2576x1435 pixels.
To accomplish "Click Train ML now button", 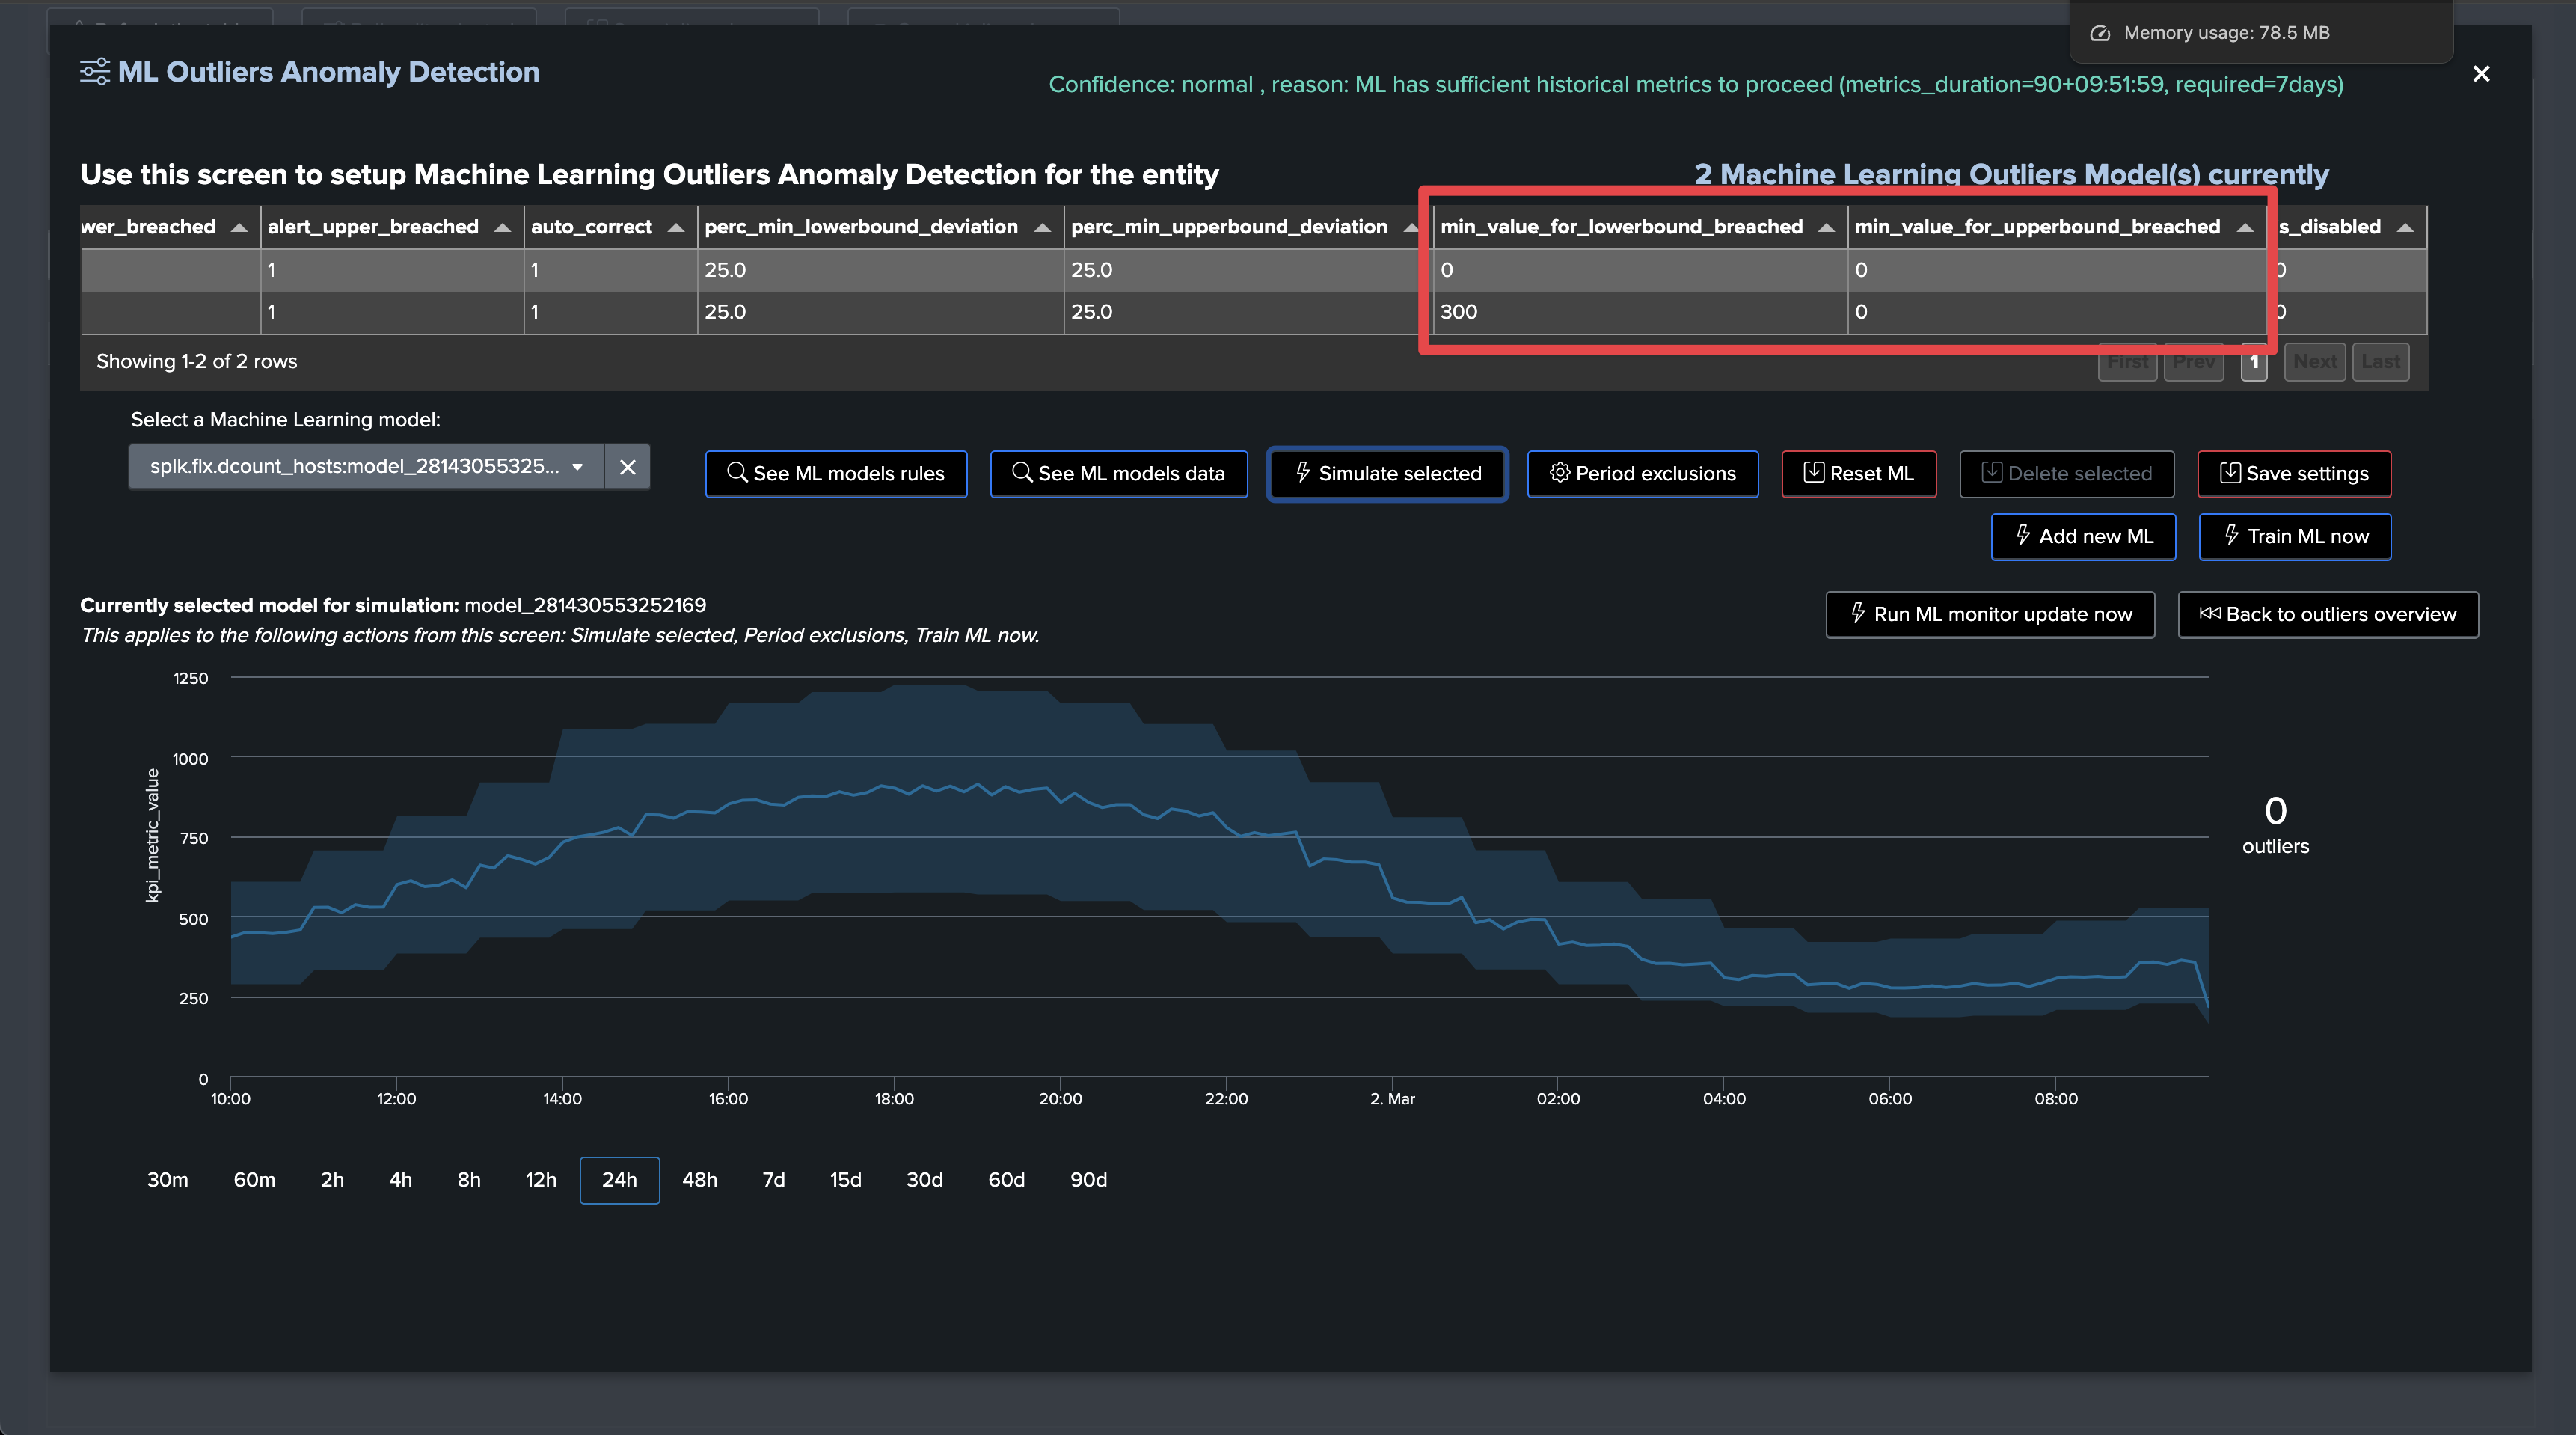I will 2294,537.
